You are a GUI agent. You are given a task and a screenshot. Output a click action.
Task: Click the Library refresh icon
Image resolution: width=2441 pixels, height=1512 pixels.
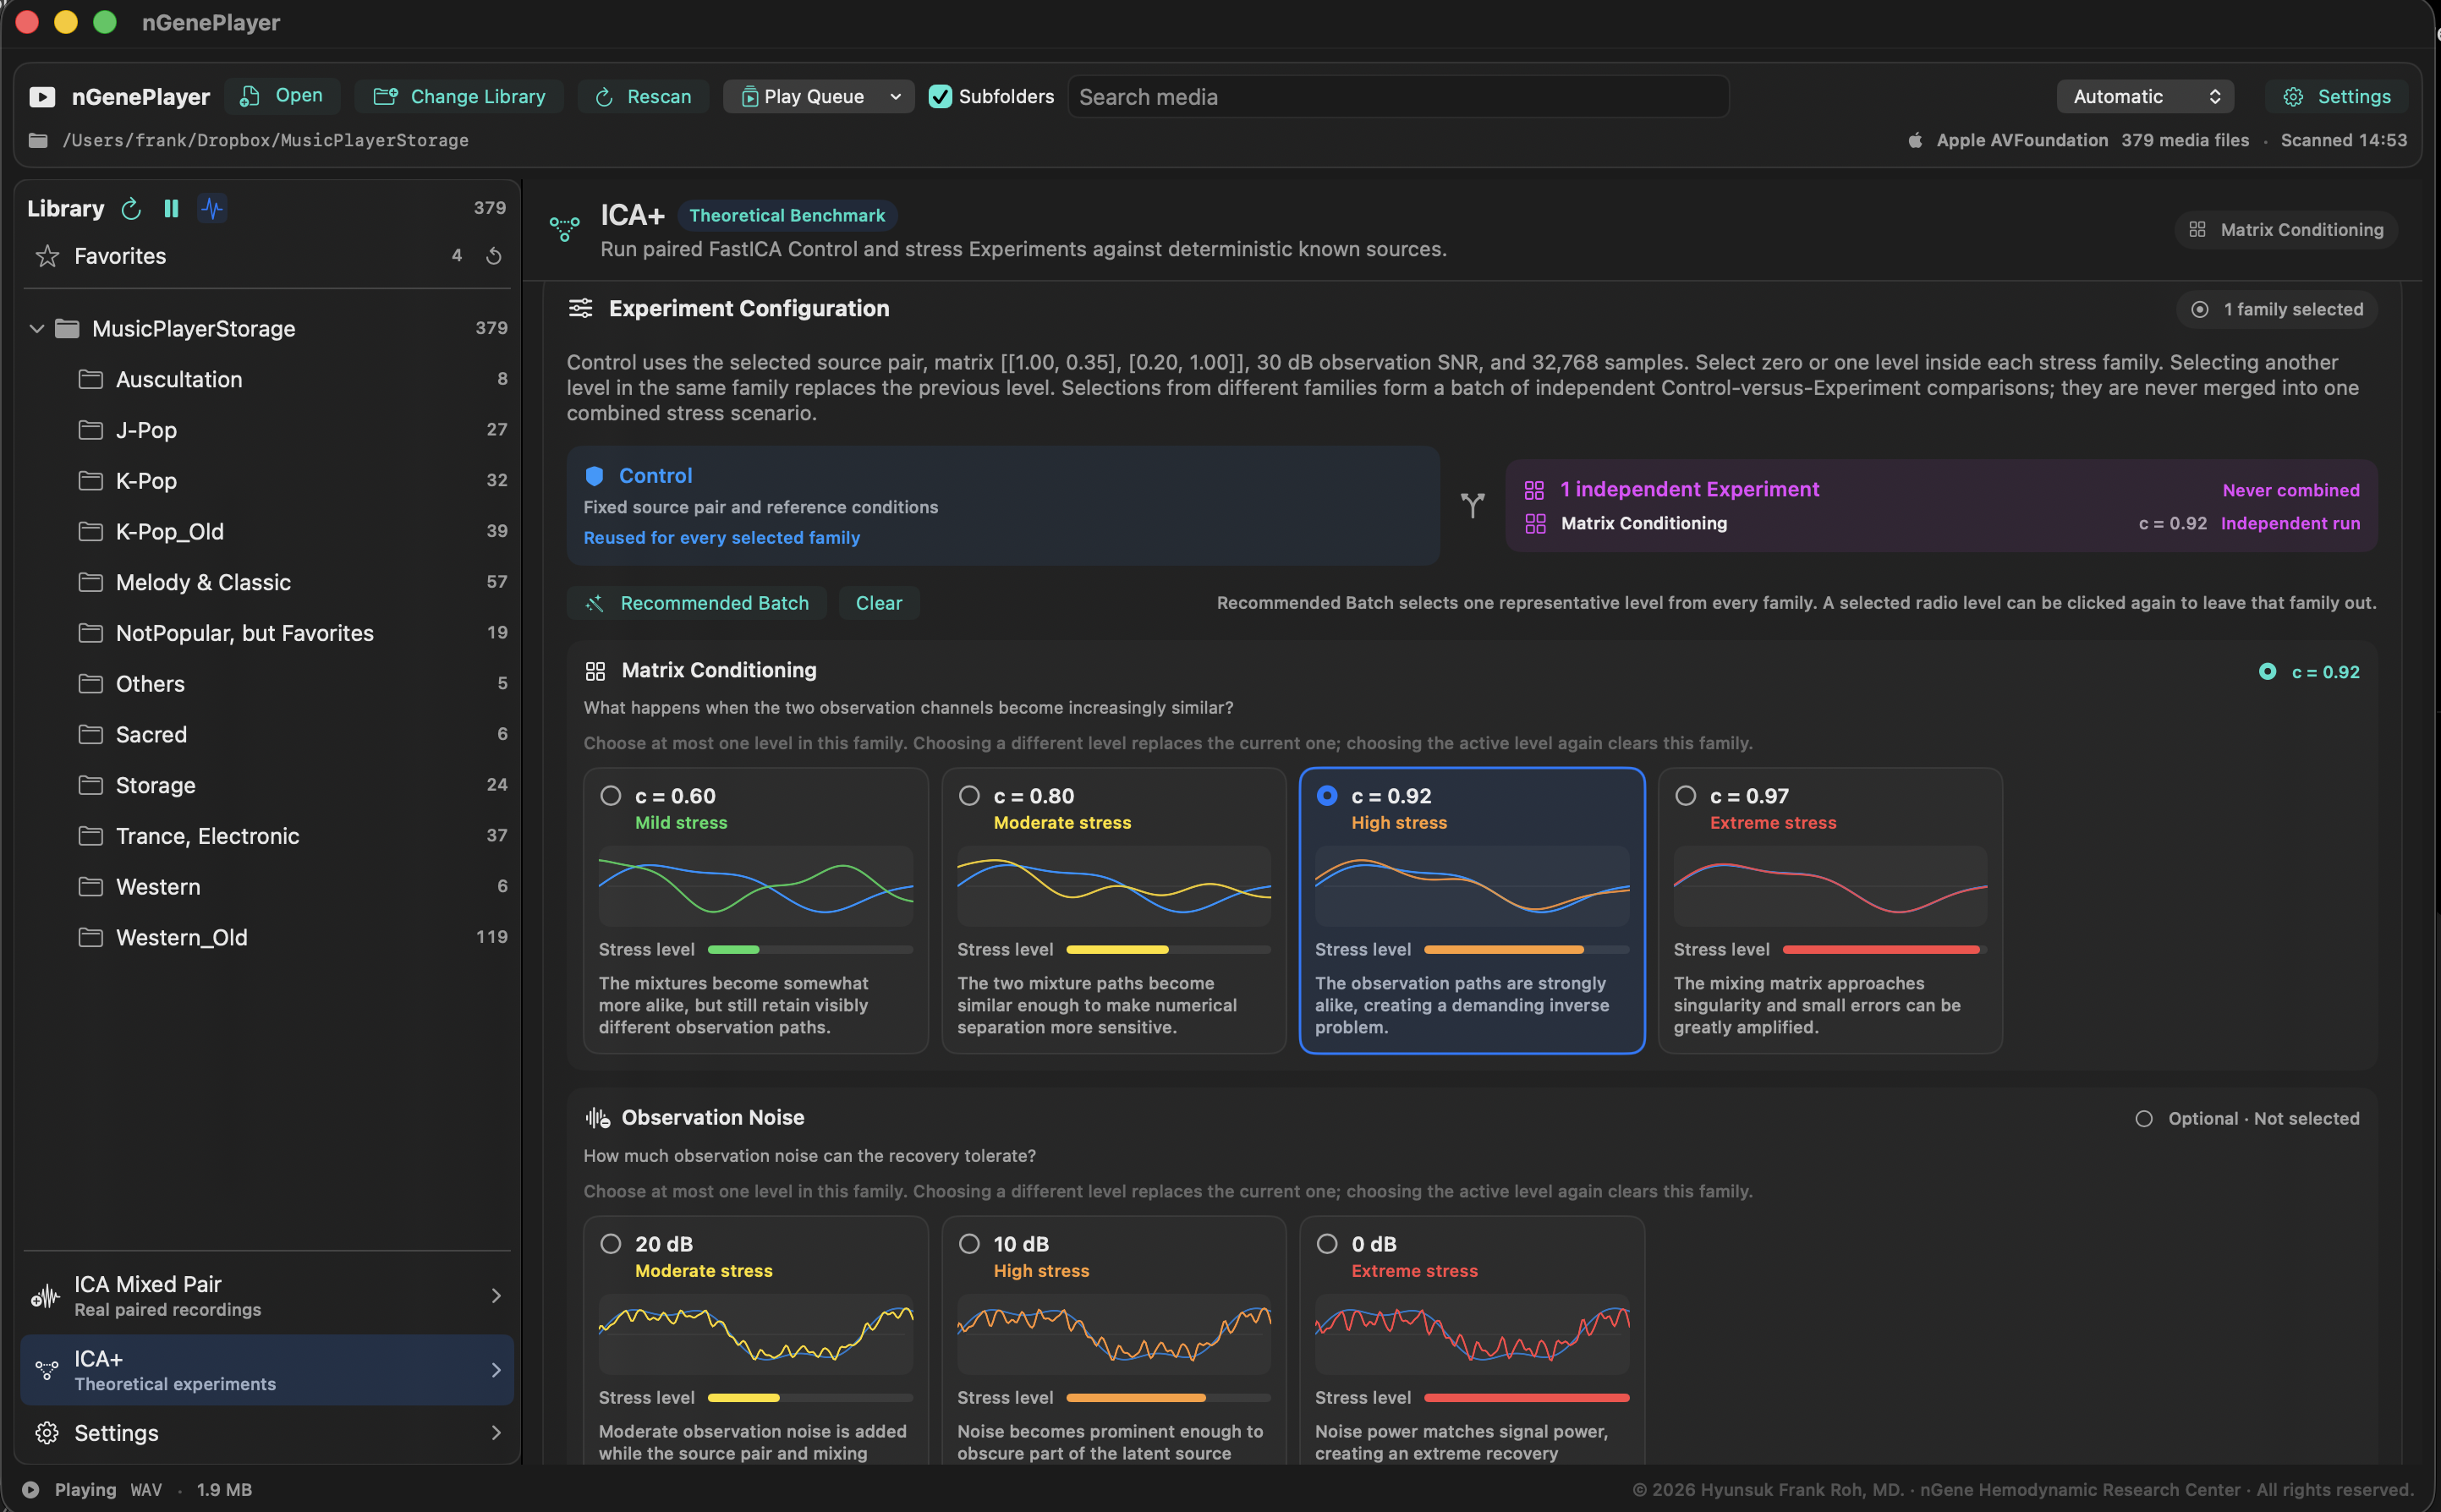pos(131,208)
